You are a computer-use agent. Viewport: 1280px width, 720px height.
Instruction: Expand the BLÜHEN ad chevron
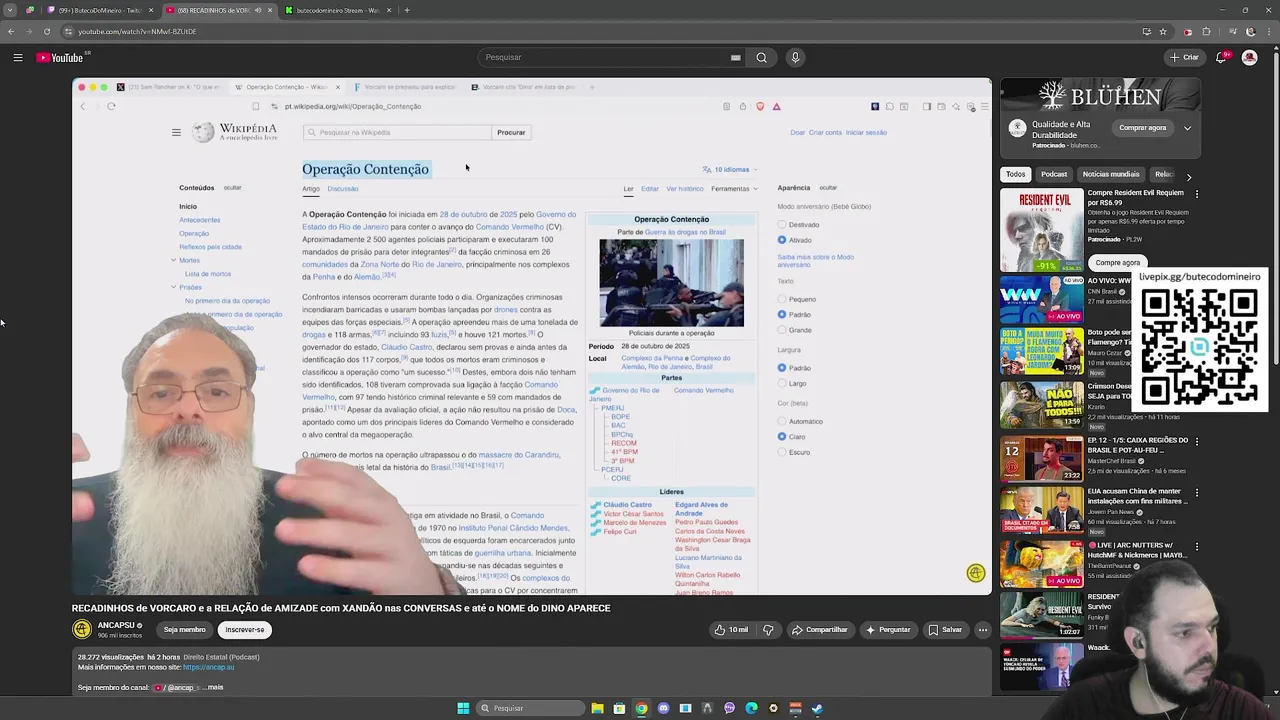pyautogui.click(x=1187, y=128)
